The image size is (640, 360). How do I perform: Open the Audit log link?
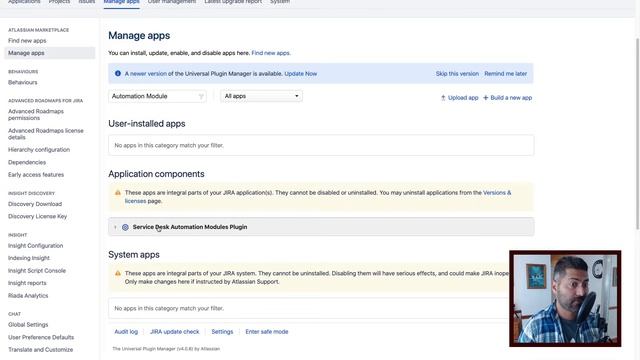pyautogui.click(x=126, y=332)
